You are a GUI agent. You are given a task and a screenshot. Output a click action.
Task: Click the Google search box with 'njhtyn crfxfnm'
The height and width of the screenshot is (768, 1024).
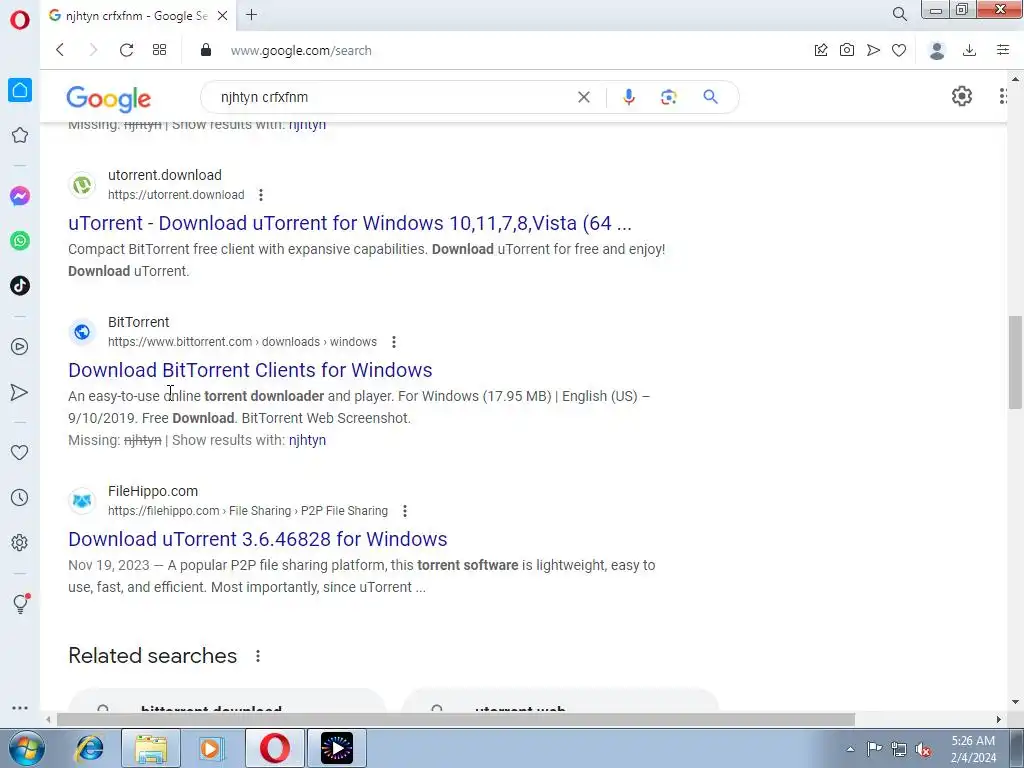(392, 97)
